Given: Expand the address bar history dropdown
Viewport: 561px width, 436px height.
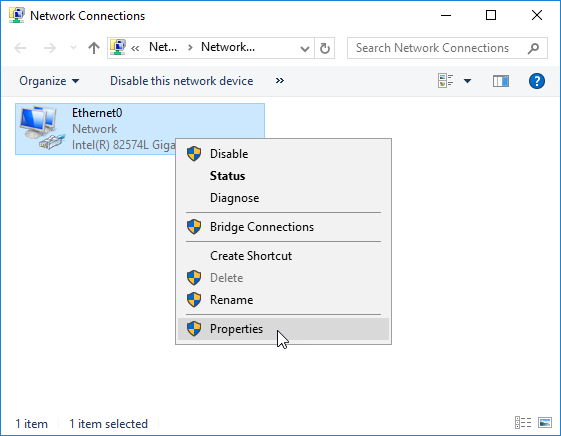Looking at the screenshot, I should click(304, 48).
